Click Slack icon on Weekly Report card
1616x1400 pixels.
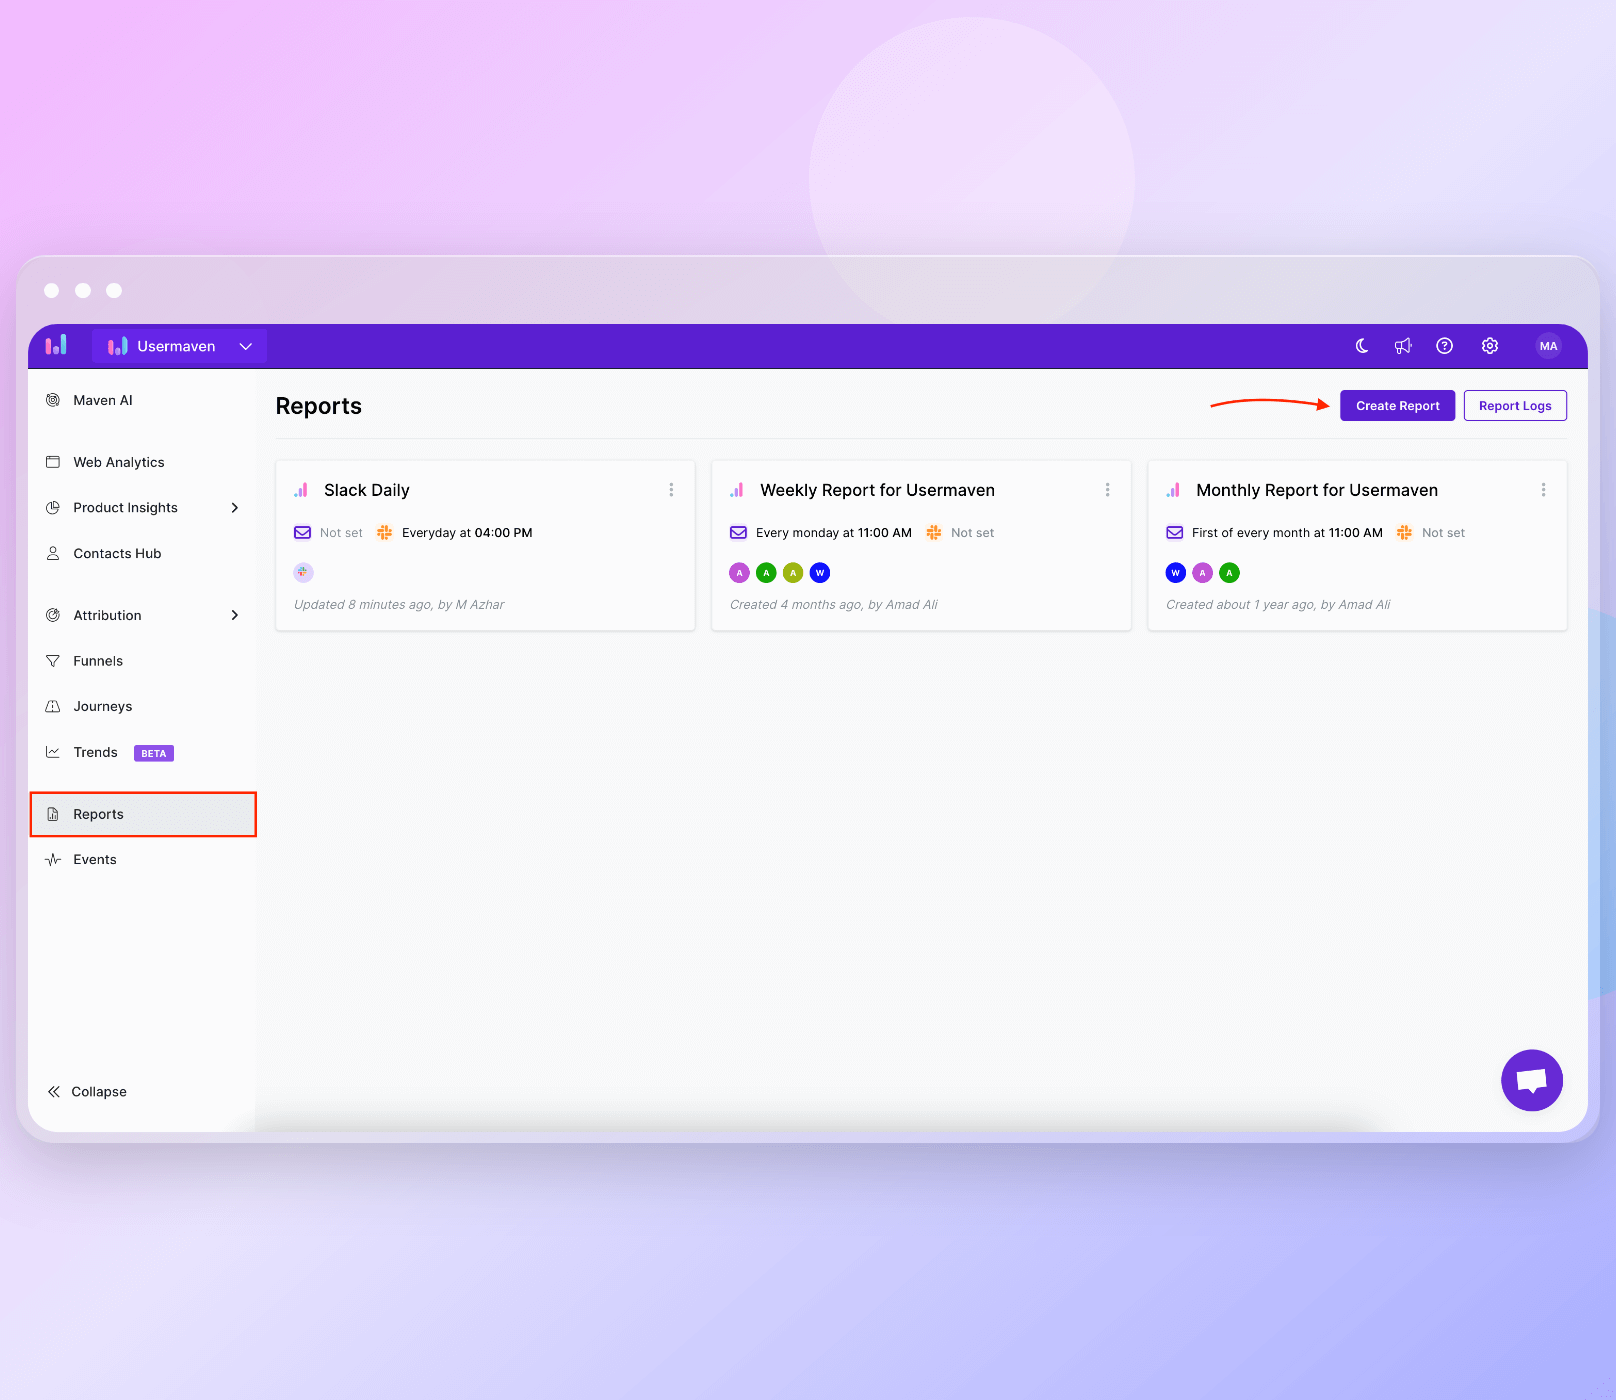[934, 532]
